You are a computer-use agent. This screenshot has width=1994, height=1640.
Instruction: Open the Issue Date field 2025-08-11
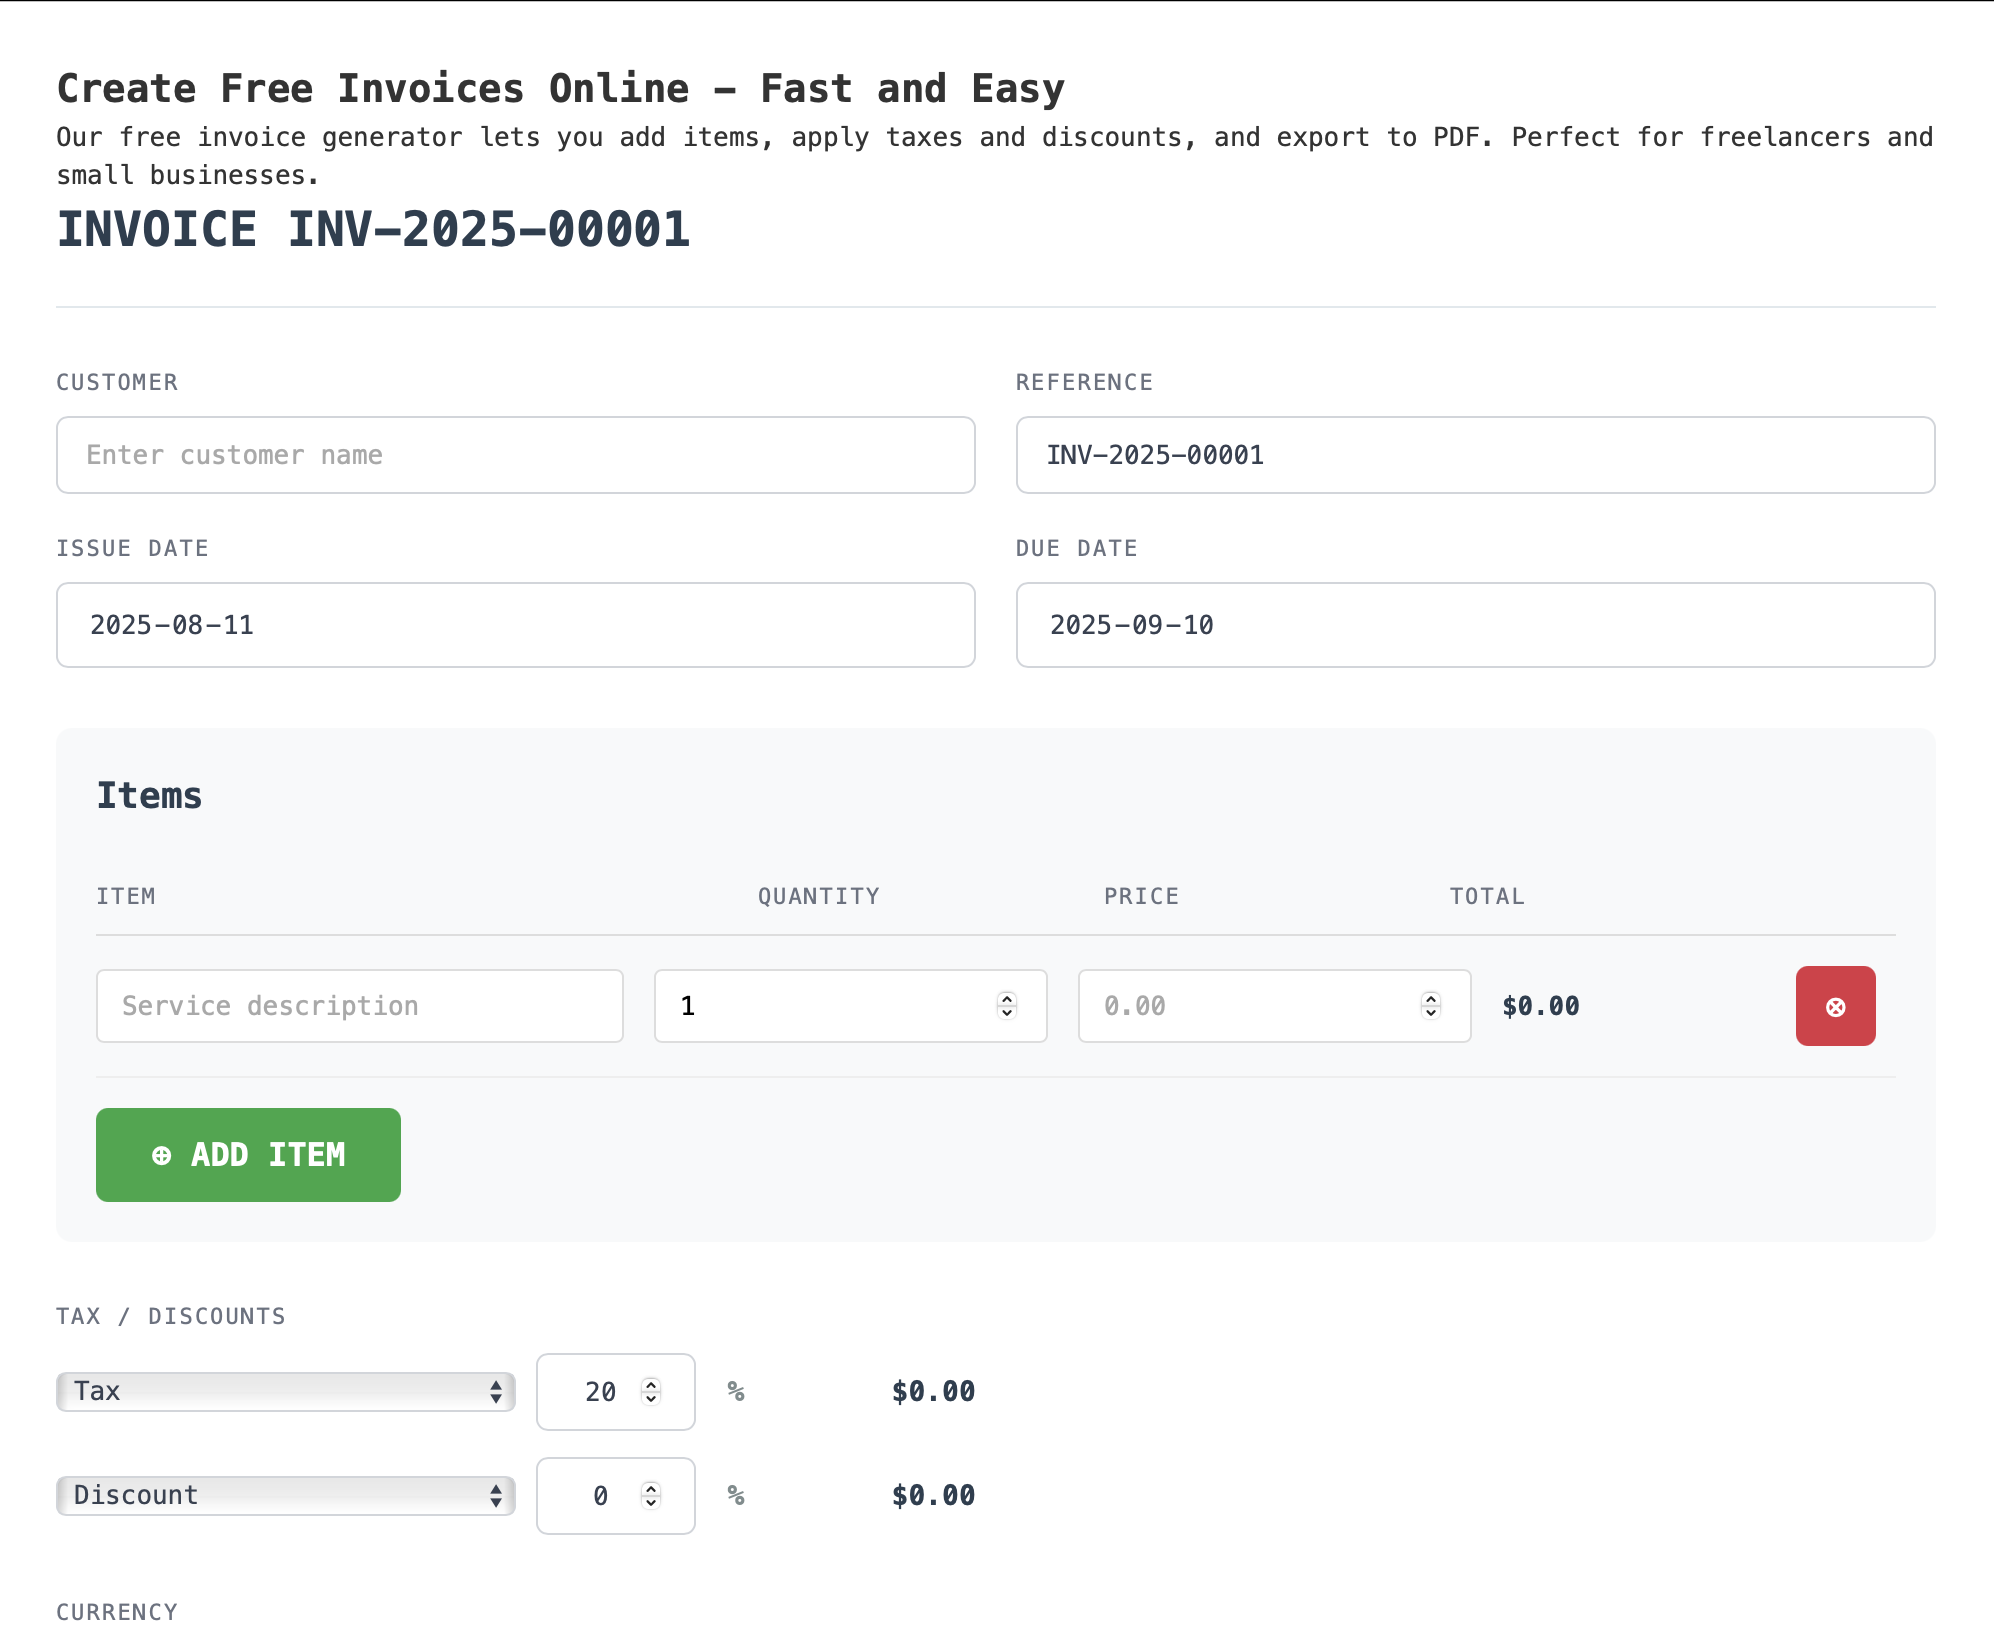coord(516,625)
